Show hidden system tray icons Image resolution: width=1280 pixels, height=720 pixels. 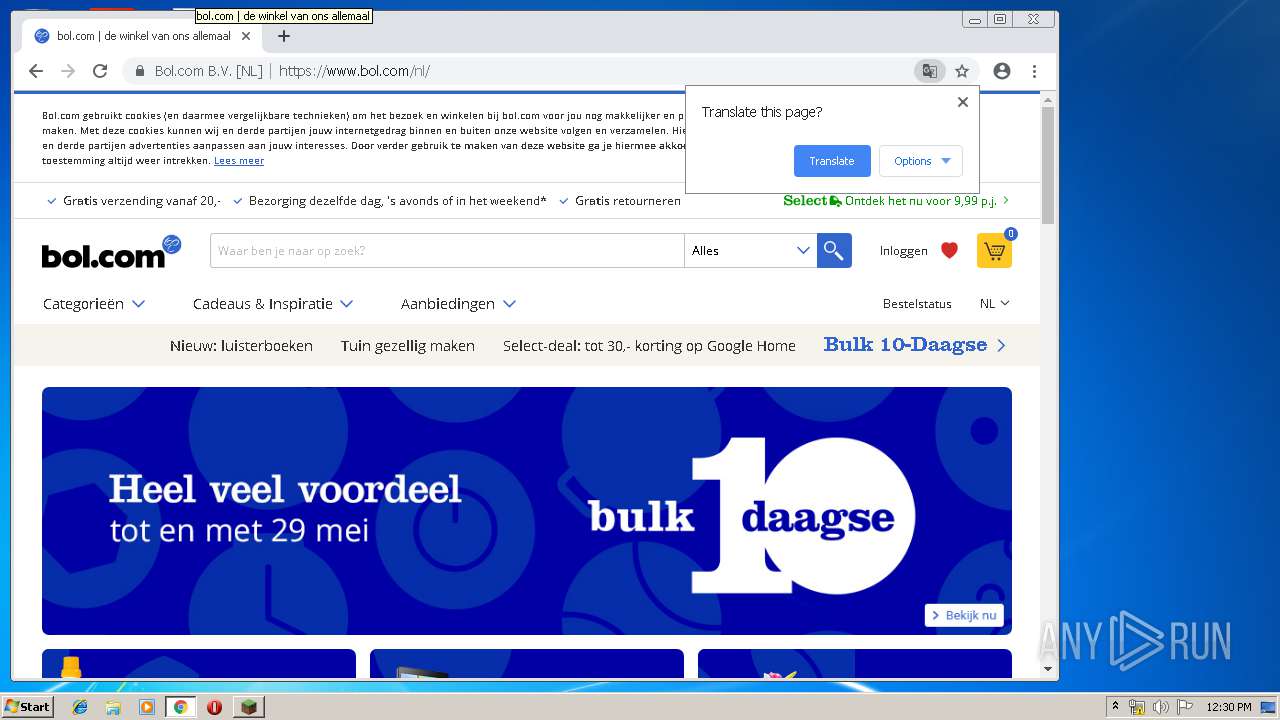tap(1116, 707)
